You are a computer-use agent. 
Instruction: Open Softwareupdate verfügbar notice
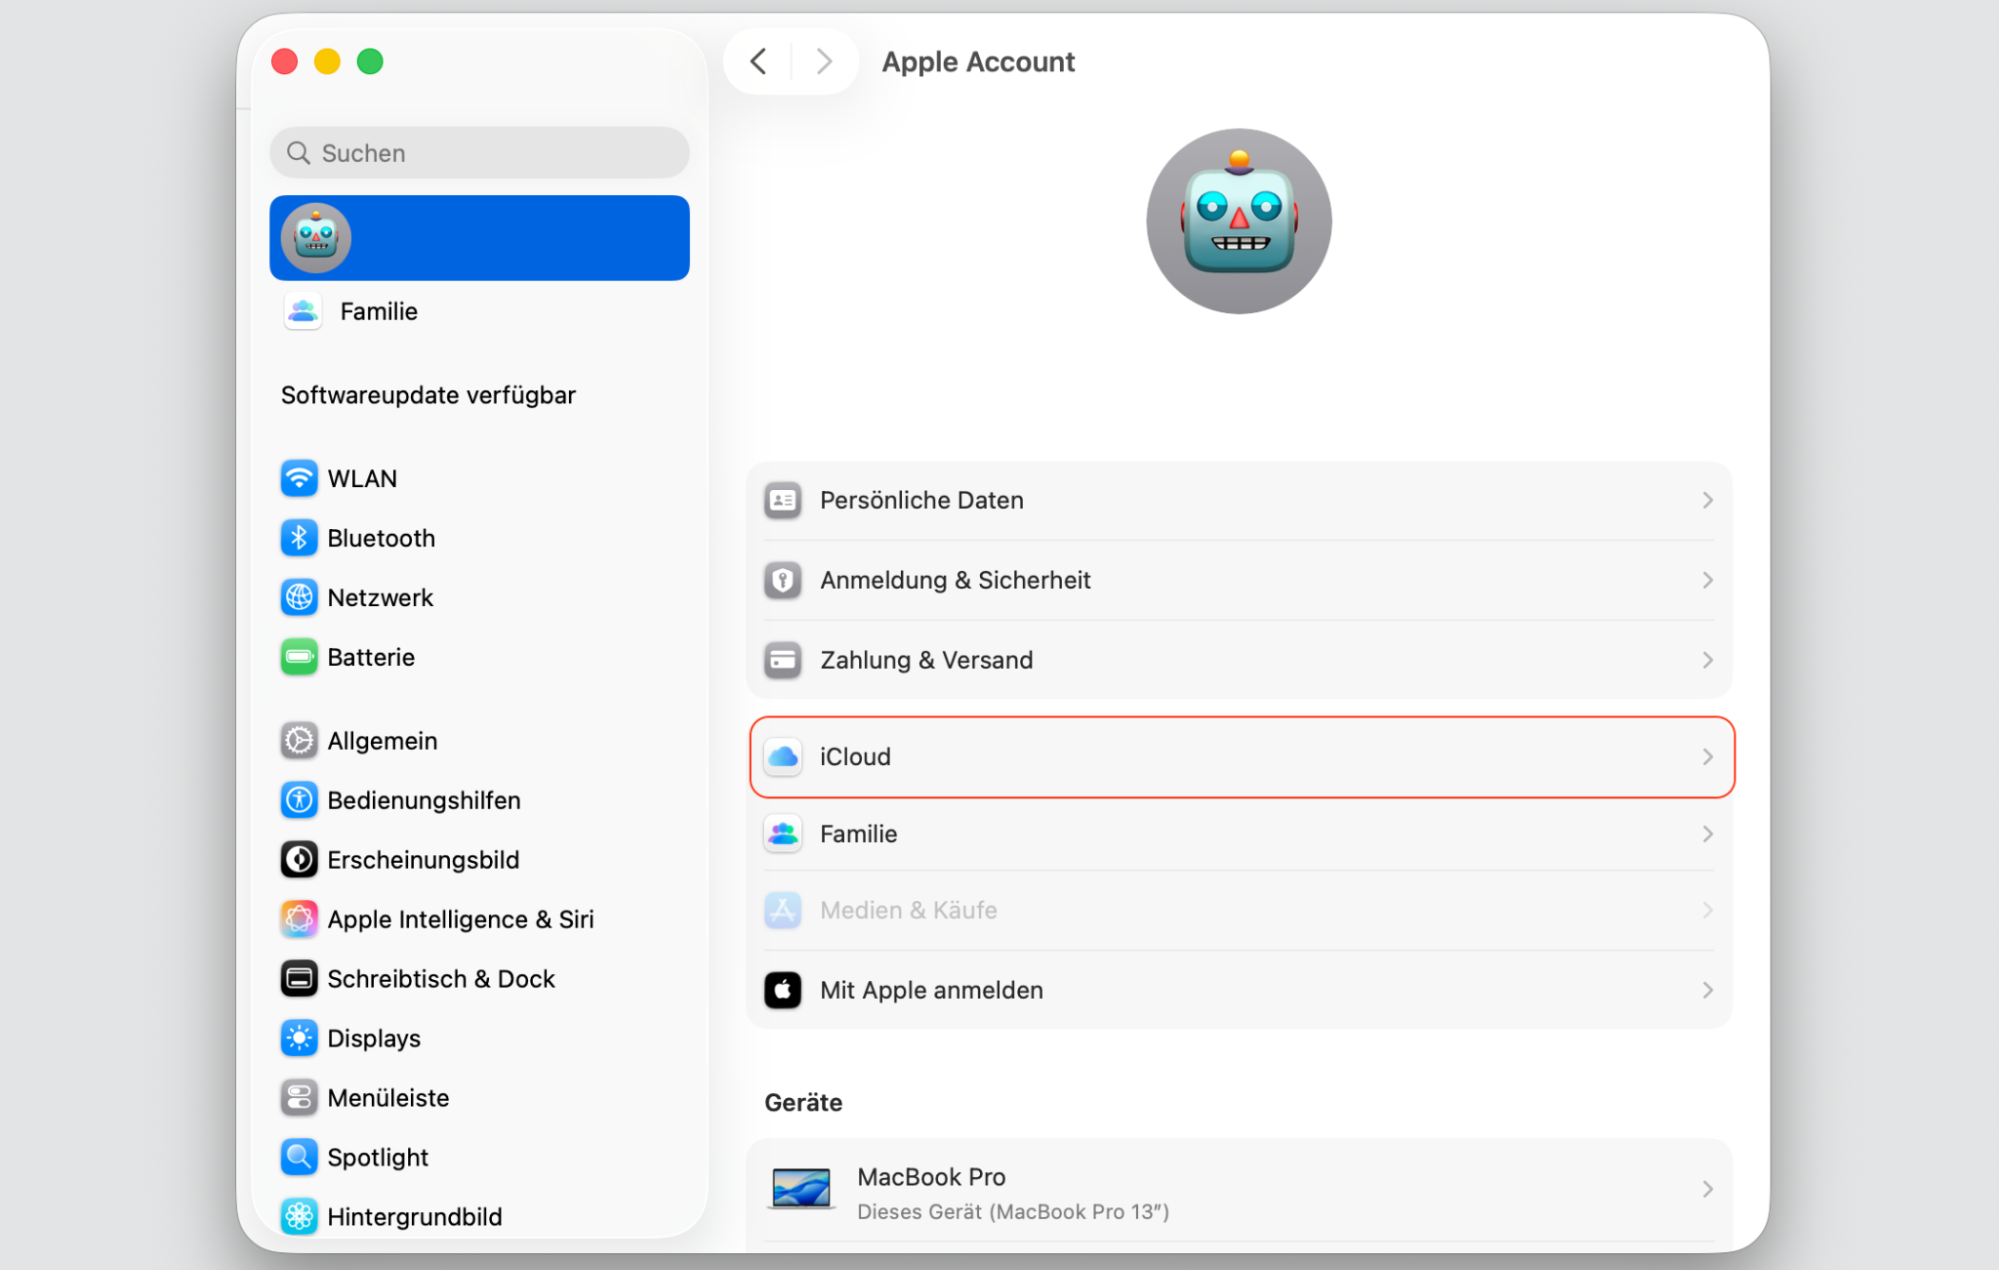(x=428, y=395)
